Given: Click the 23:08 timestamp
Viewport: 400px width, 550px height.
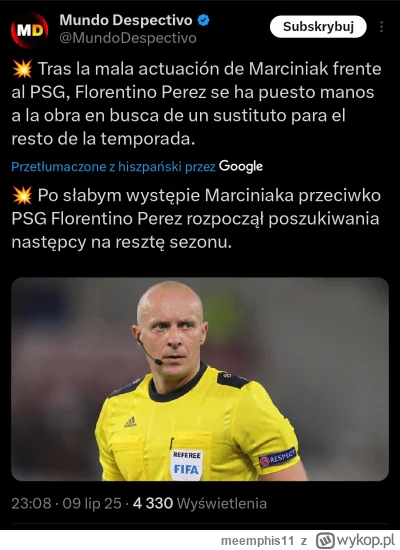Looking at the screenshot, I should pos(31,503).
